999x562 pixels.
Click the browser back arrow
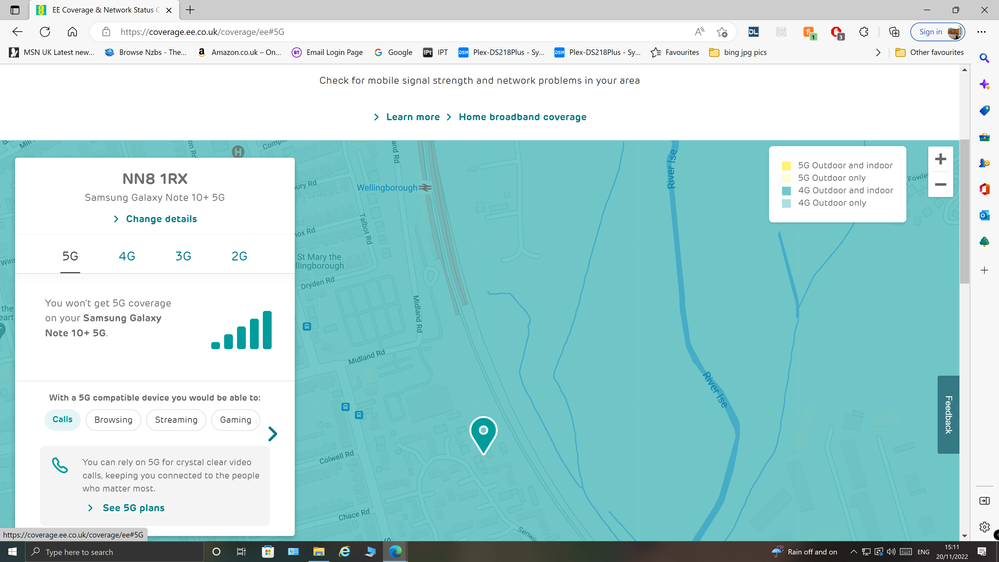pyautogui.click(x=17, y=32)
